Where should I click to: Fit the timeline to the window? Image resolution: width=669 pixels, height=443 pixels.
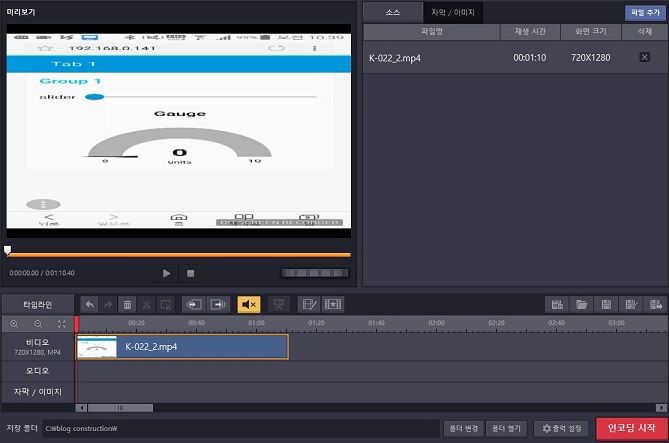coord(62,324)
